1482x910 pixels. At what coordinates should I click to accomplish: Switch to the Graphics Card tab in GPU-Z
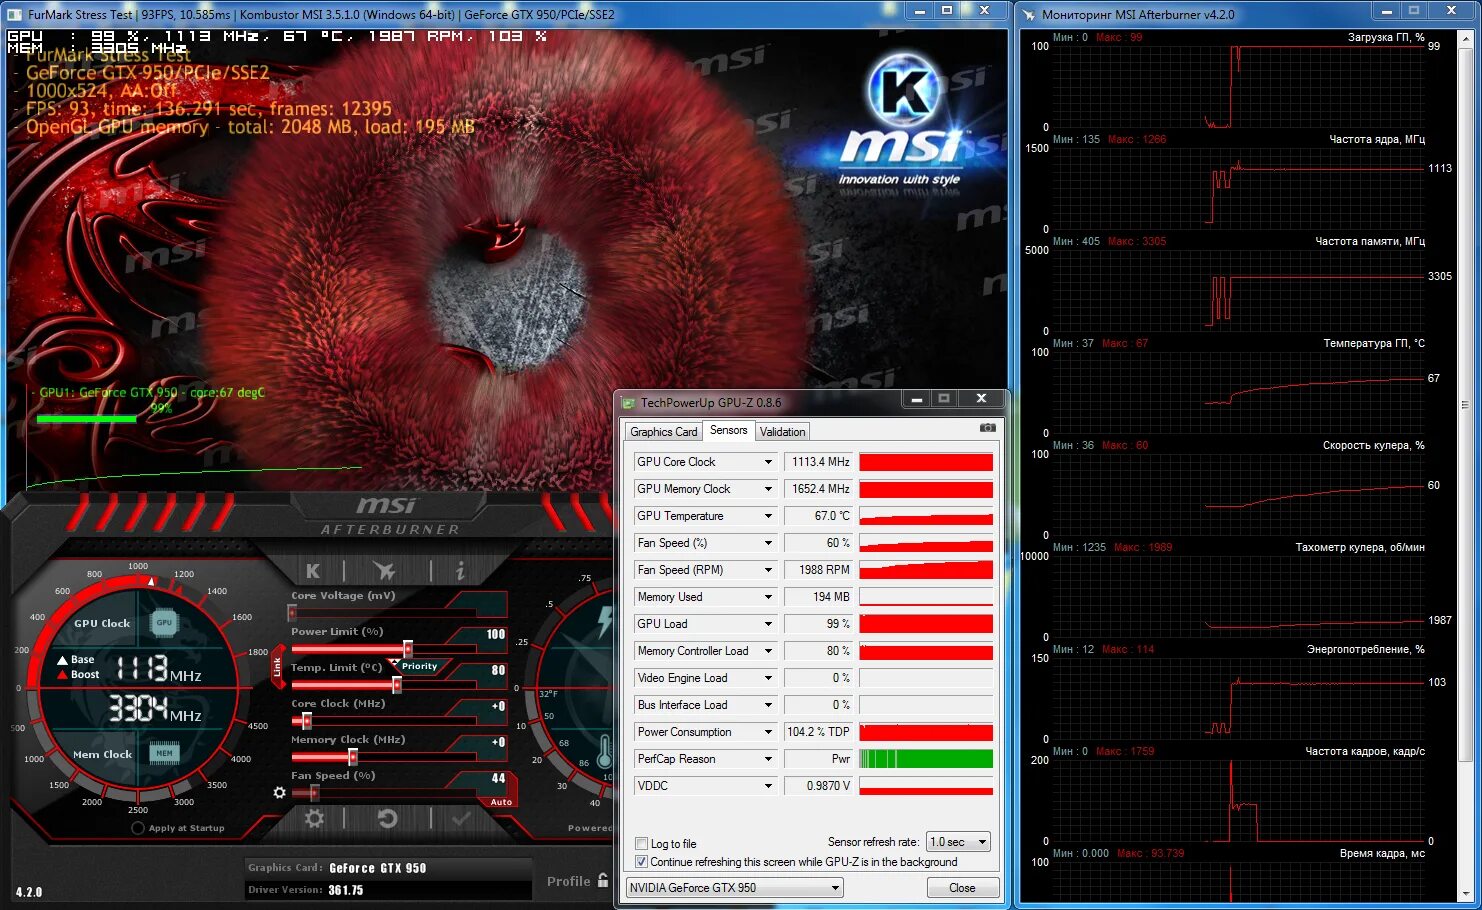click(x=663, y=432)
